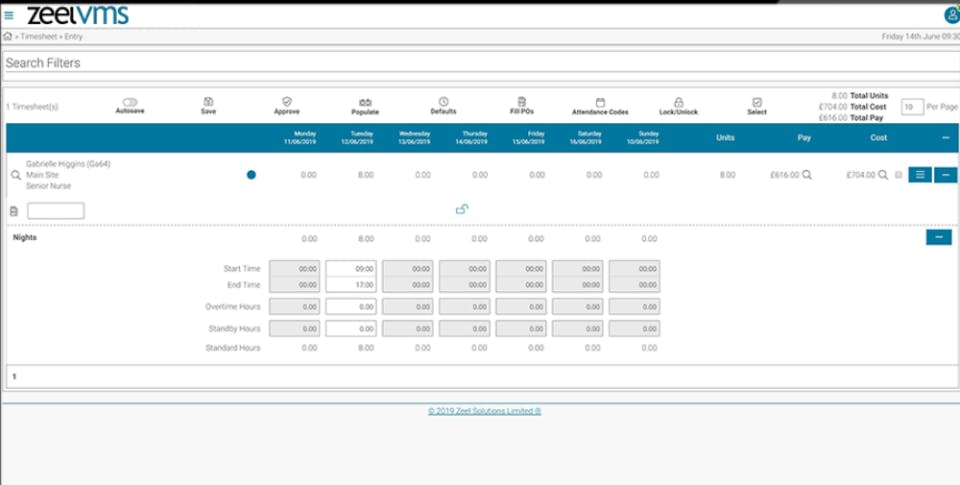
Task: Click the Nights shift label
Action: coord(25,237)
